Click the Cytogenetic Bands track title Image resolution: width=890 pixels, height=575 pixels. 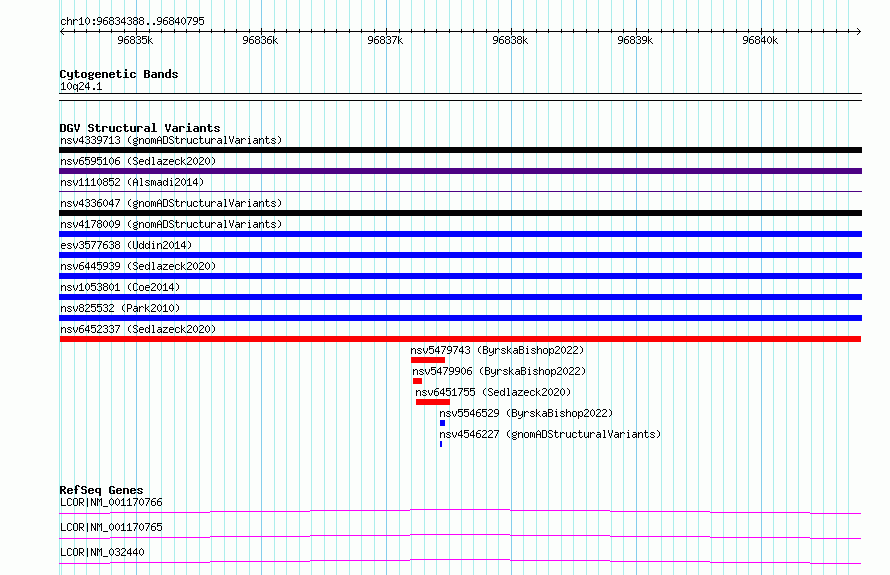click(x=119, y=74)
